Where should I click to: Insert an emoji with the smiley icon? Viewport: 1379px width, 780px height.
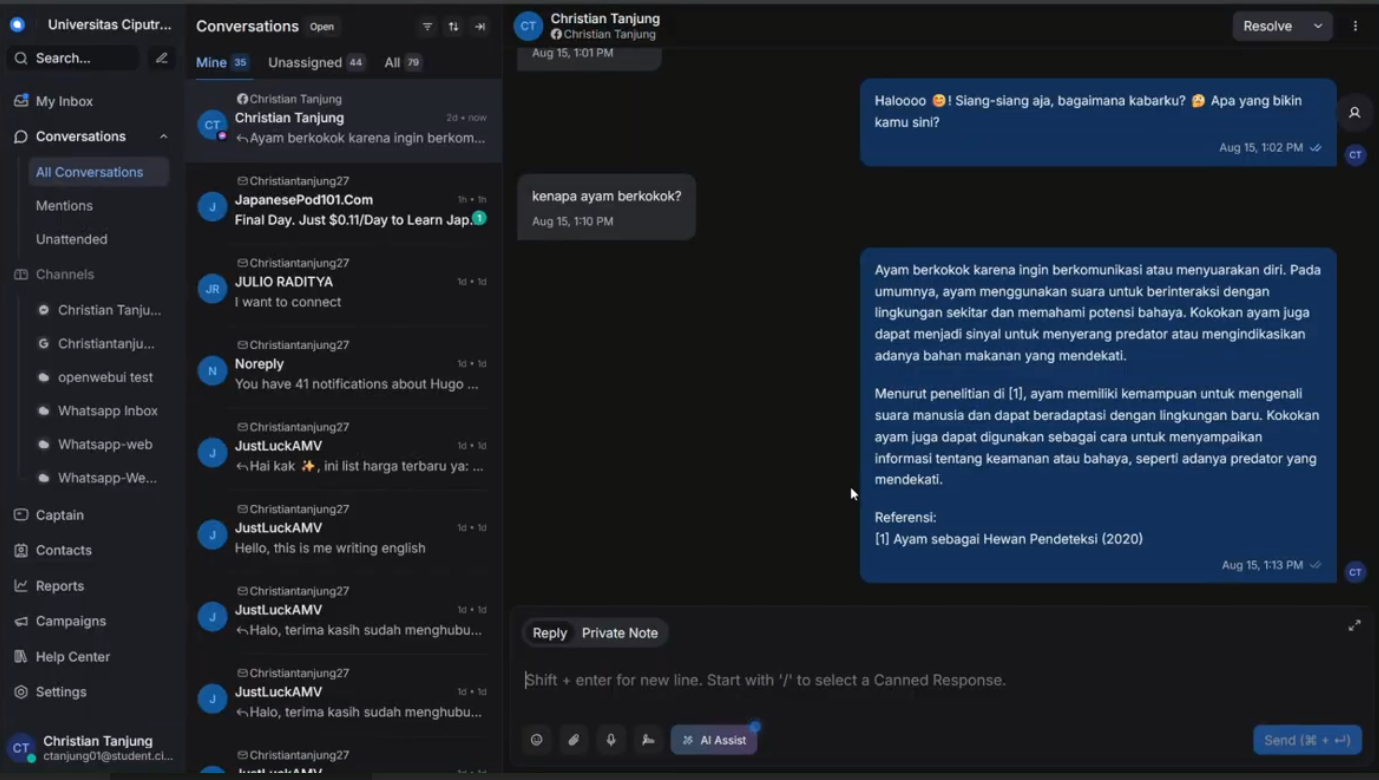pos(537,740)
